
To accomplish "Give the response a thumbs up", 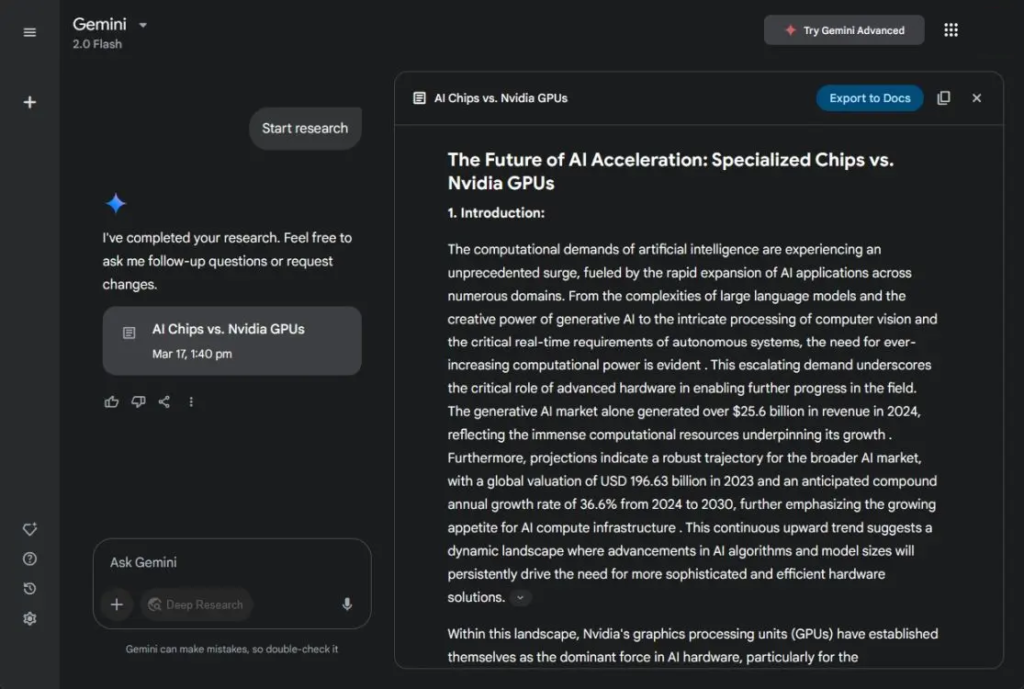I will click(111, 401).
